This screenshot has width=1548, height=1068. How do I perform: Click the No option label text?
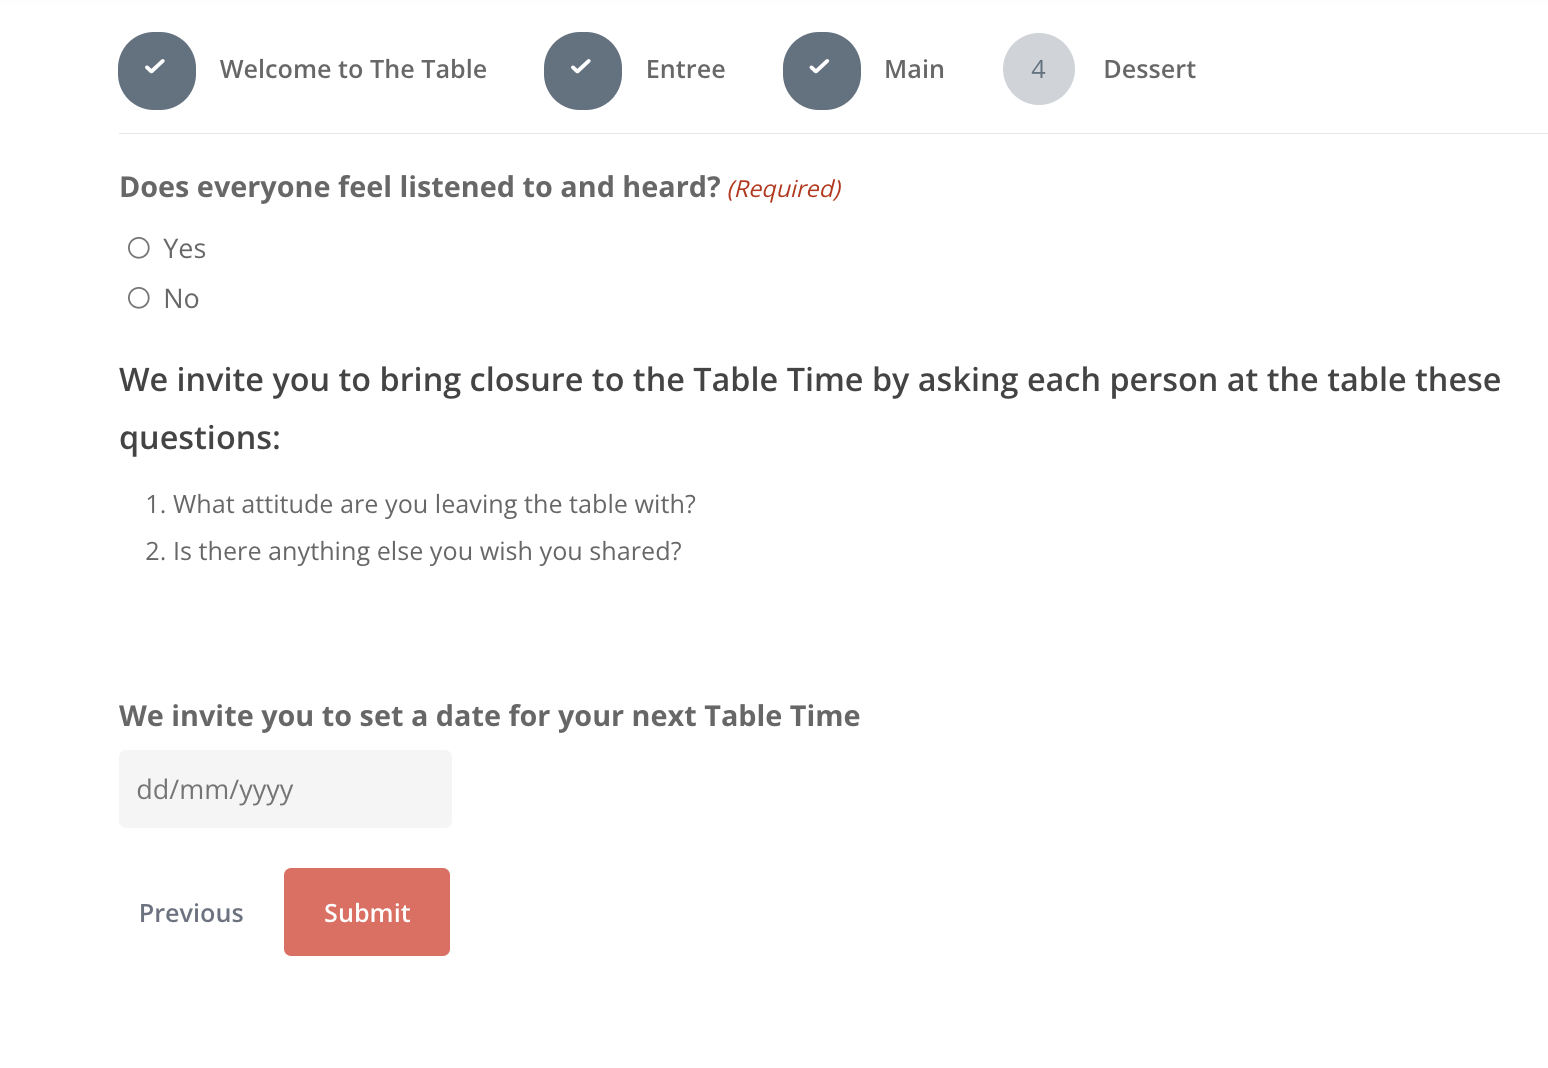pyautogui.click(x=181, y=299)
